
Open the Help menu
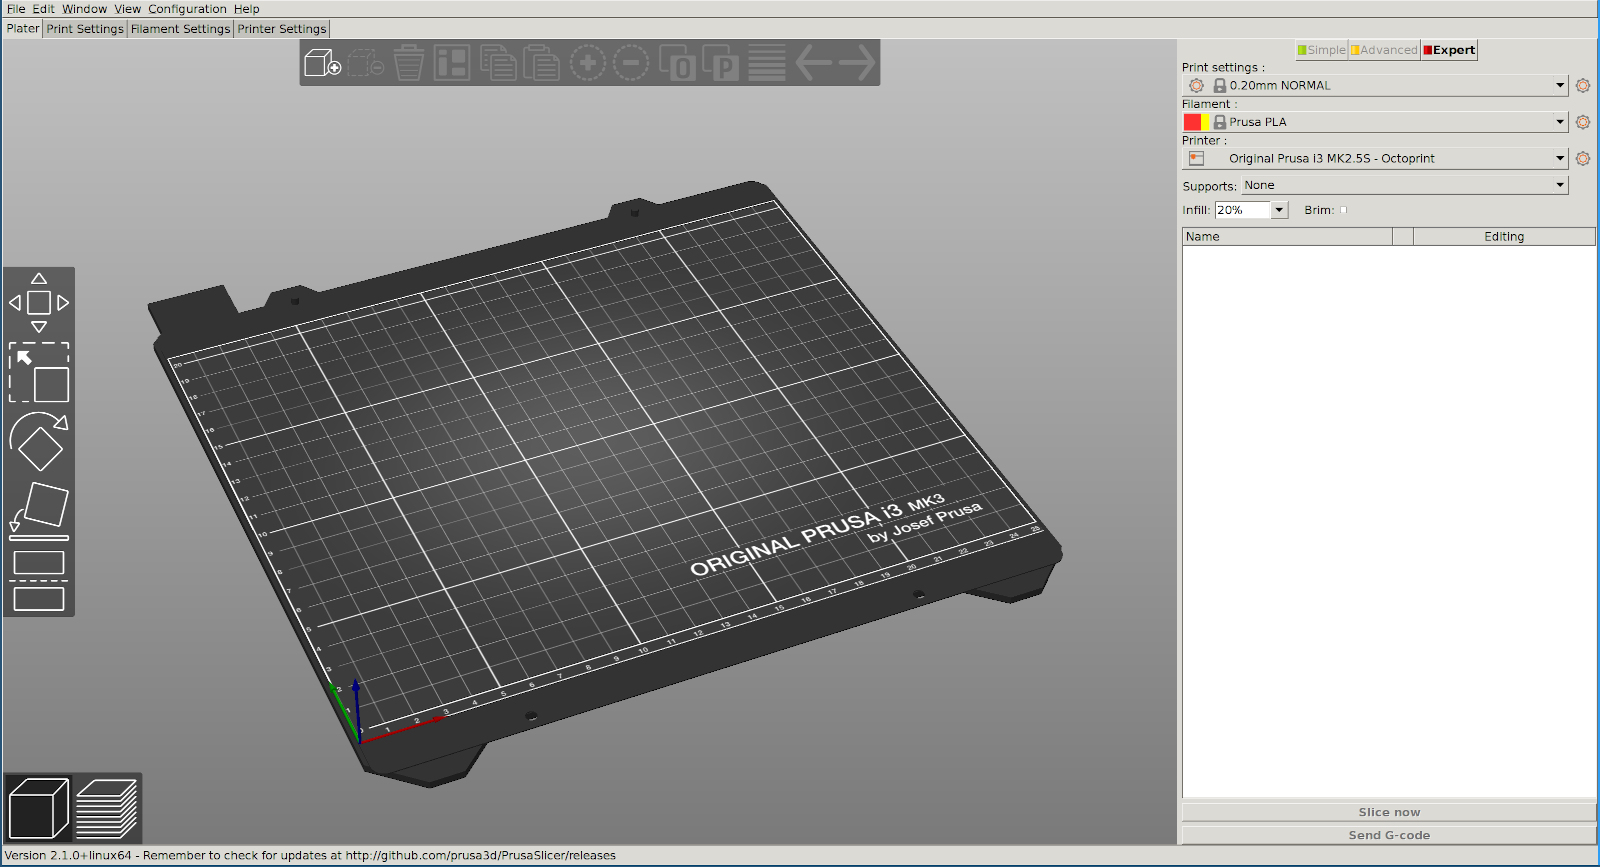pyautogui.click(x=247, y=9)
